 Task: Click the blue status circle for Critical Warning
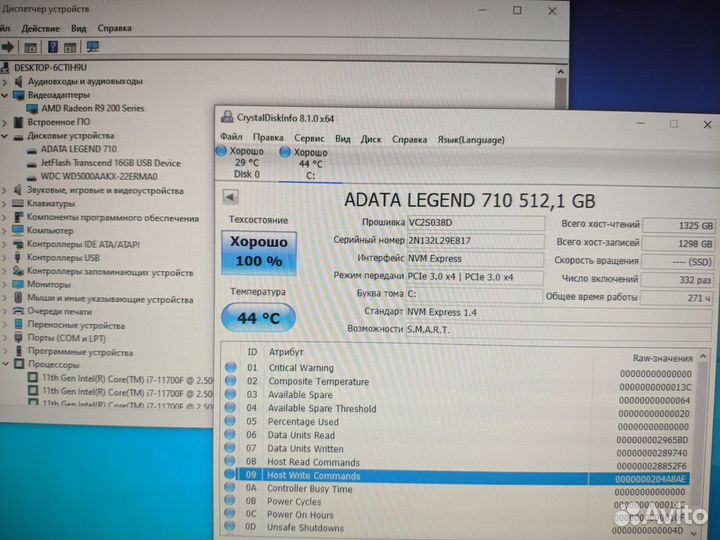coord(229,368)
